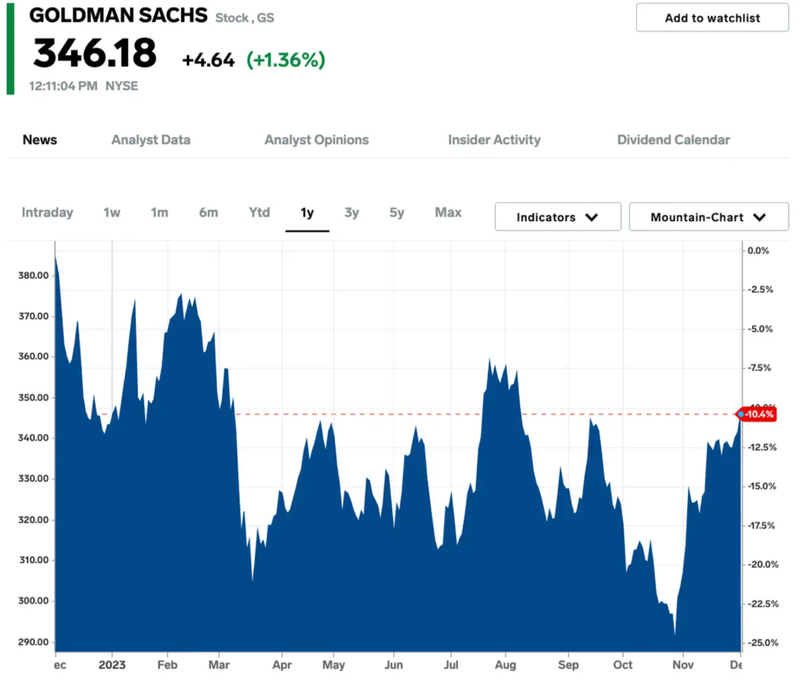The height and width of the screenshot is (680, 800).
Task: Click the GOLDMAN SACHS heading
Action: [118, 15]
